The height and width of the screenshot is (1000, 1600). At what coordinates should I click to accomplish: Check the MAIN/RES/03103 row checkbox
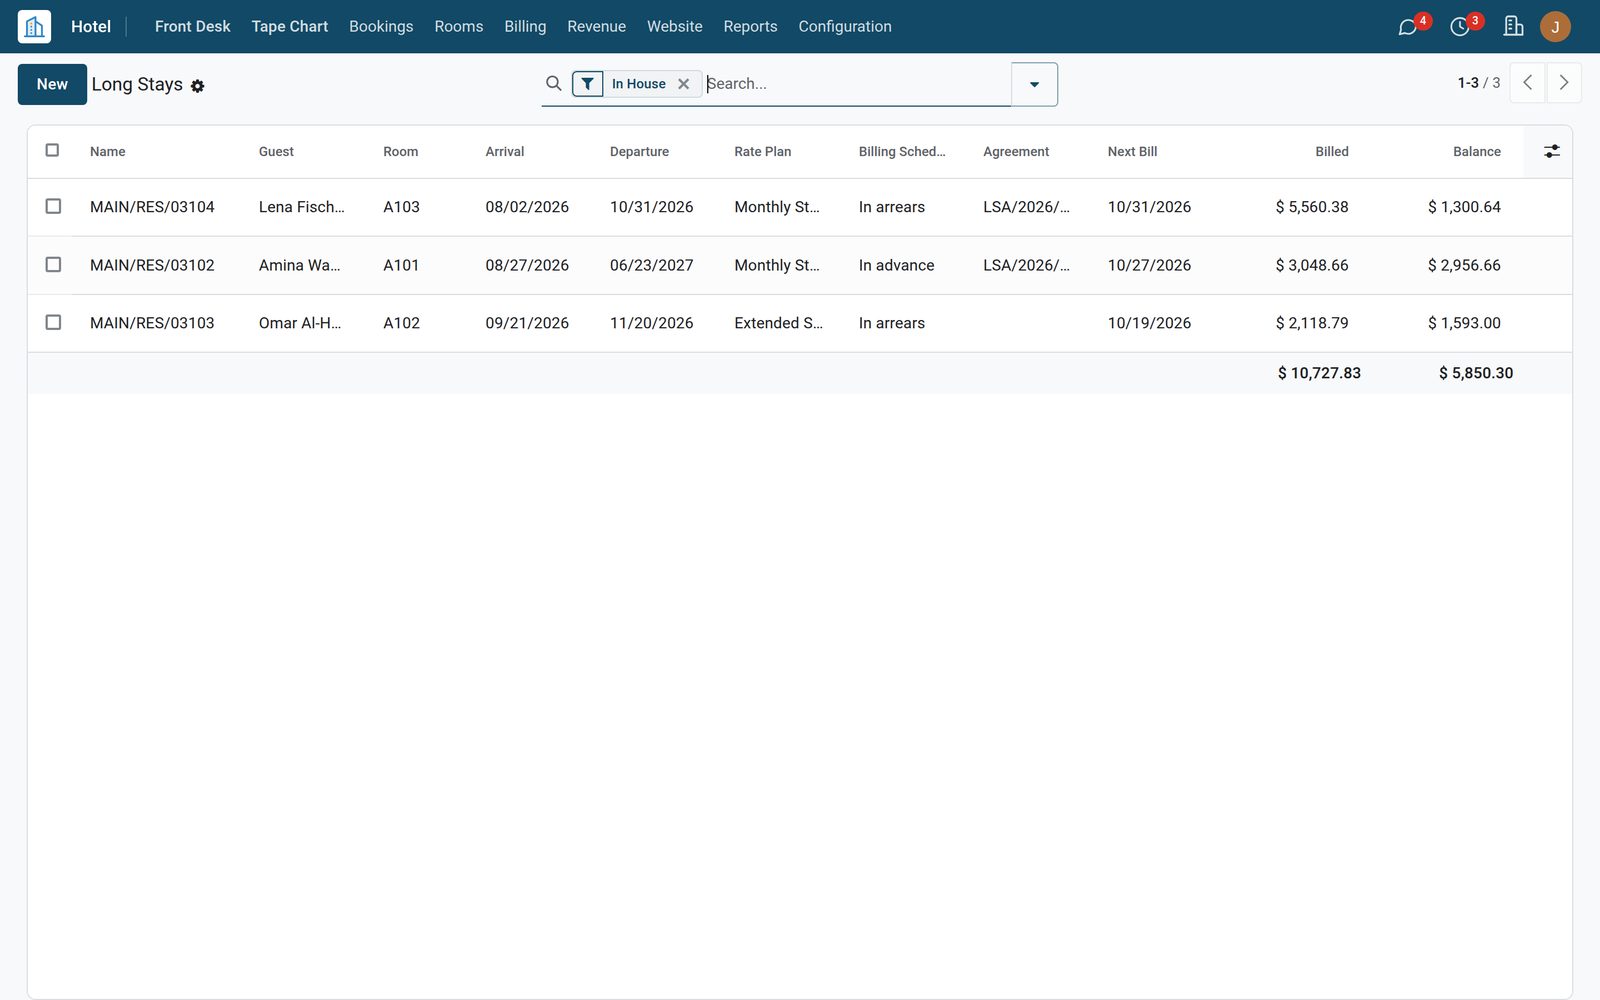pos(53,322)
